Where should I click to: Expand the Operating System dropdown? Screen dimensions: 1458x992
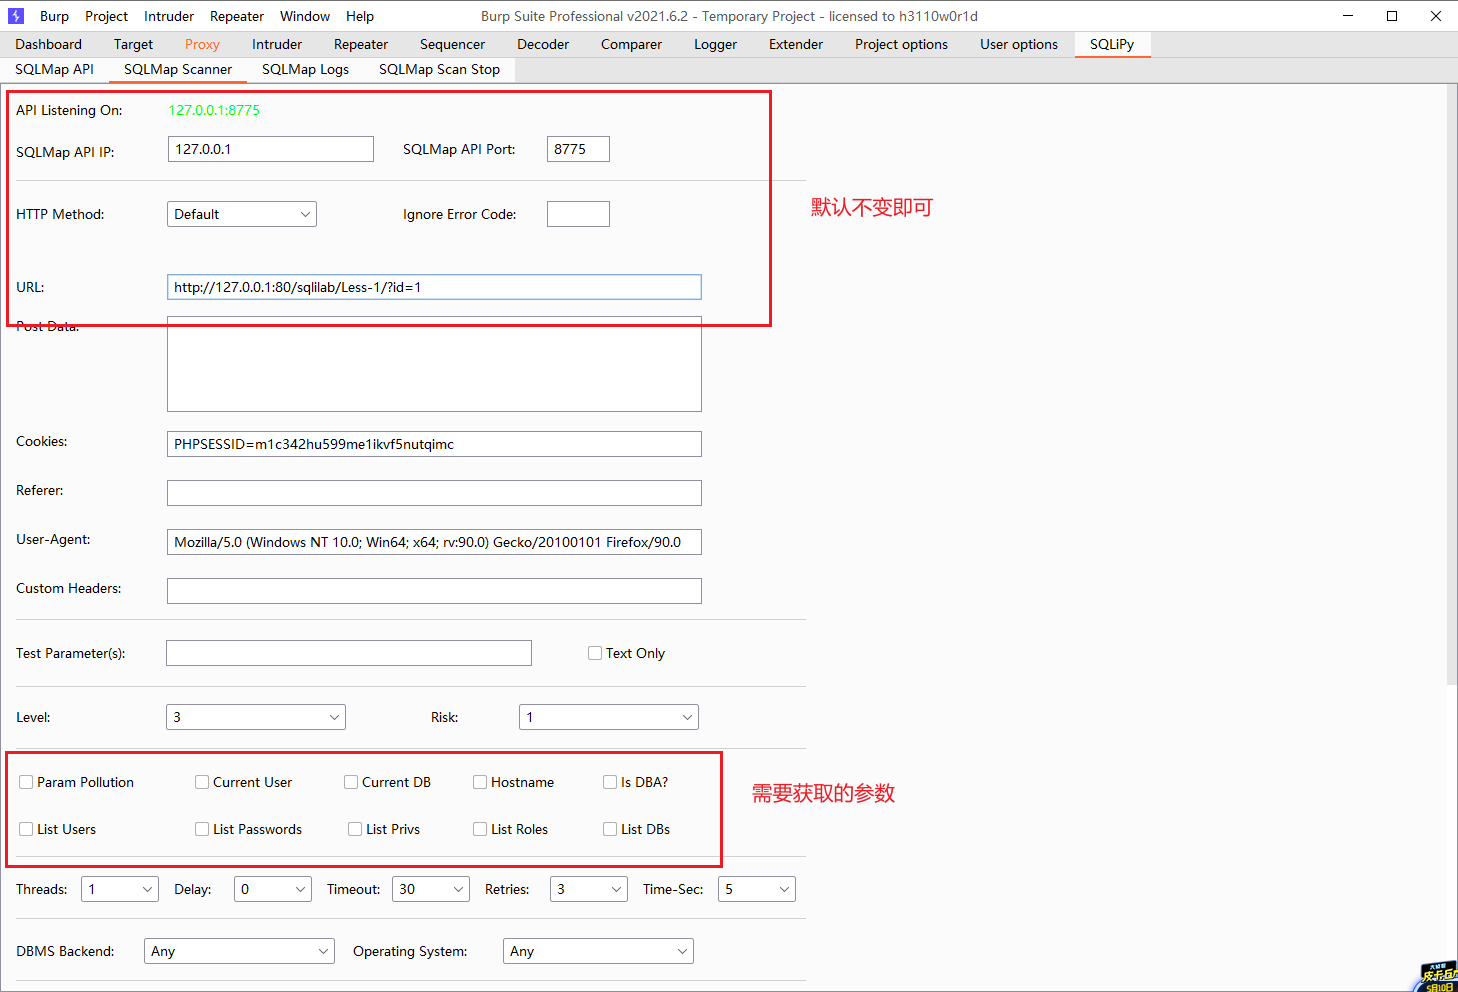point(598,951)
